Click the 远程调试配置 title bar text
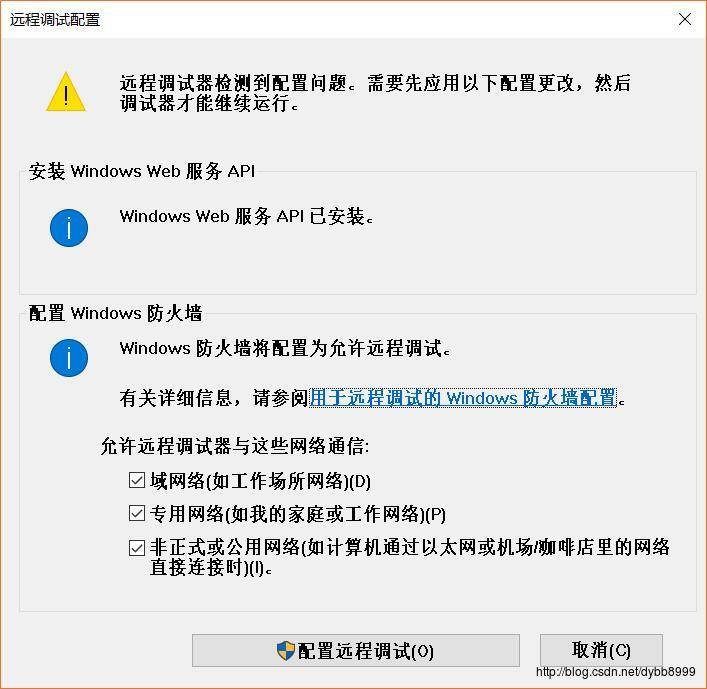Screen dimensions: 707x689 55,20
